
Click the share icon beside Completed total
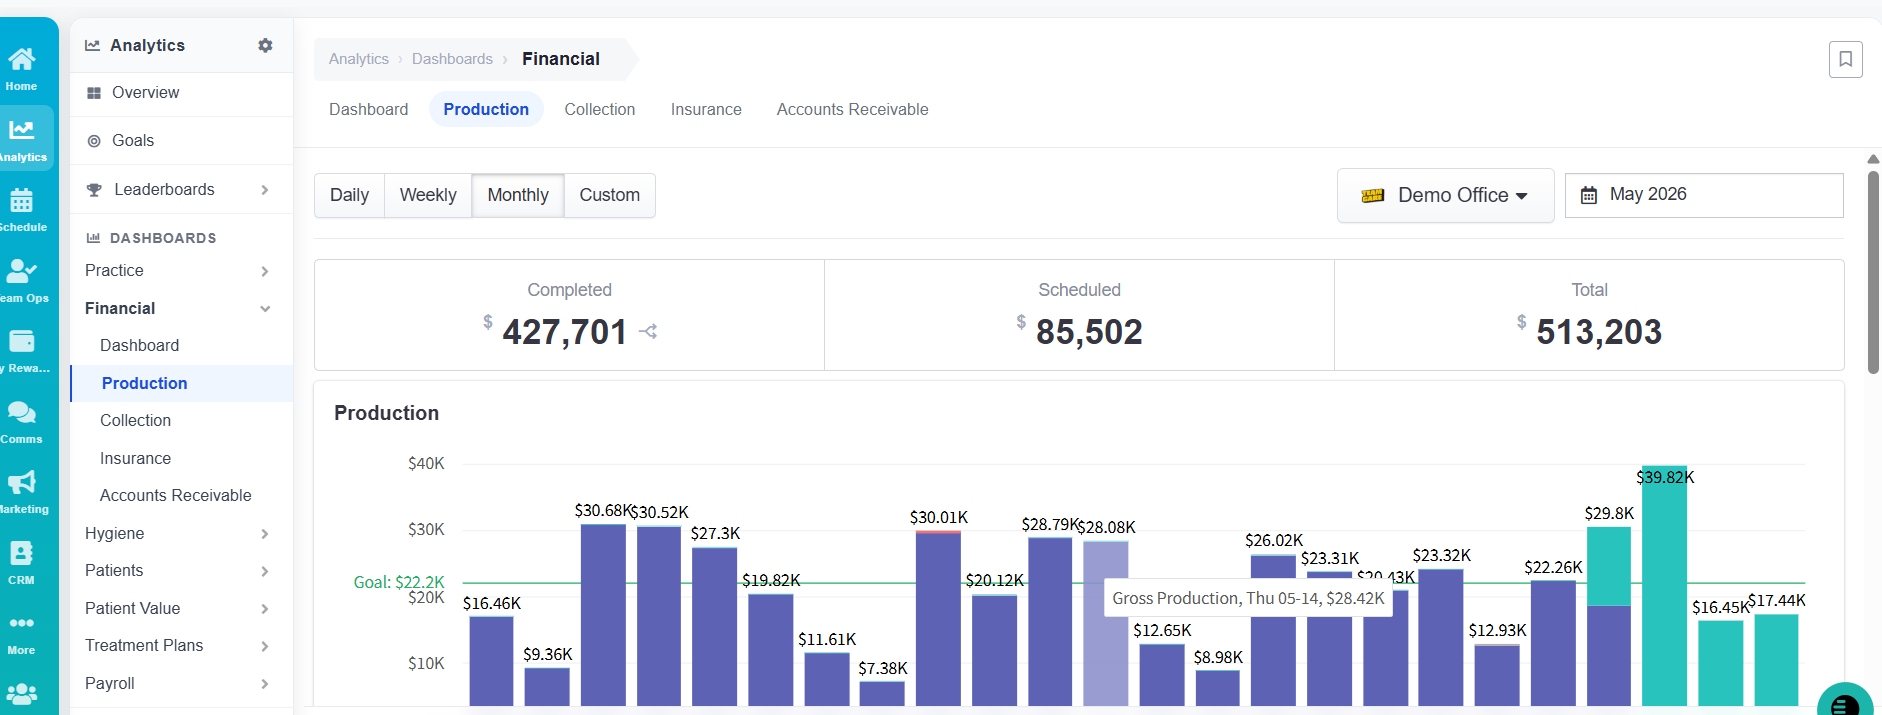(x=648, y=331)
